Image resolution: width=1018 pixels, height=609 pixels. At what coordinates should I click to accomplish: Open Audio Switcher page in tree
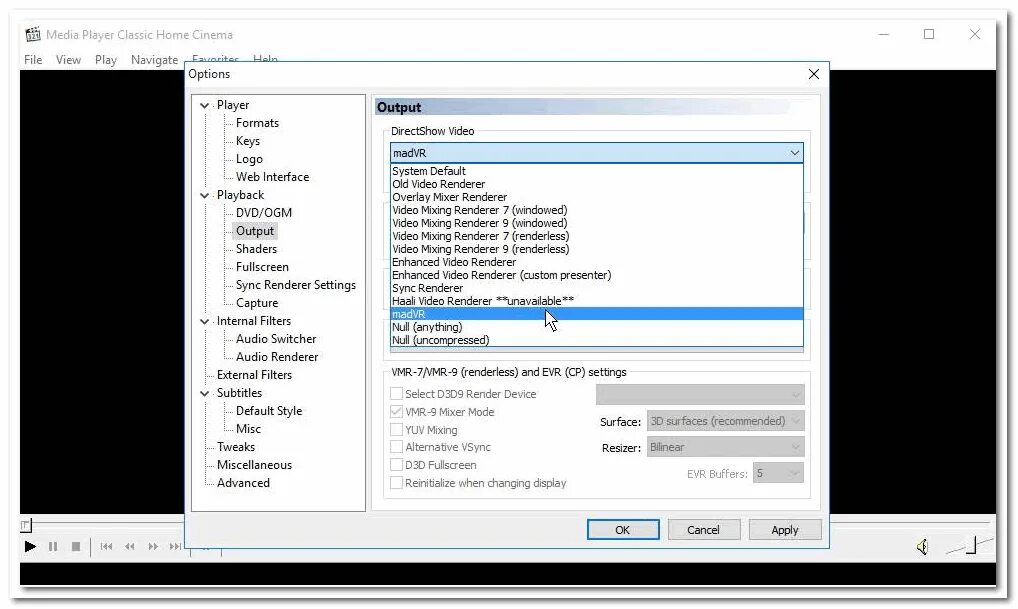click(276, 339)
